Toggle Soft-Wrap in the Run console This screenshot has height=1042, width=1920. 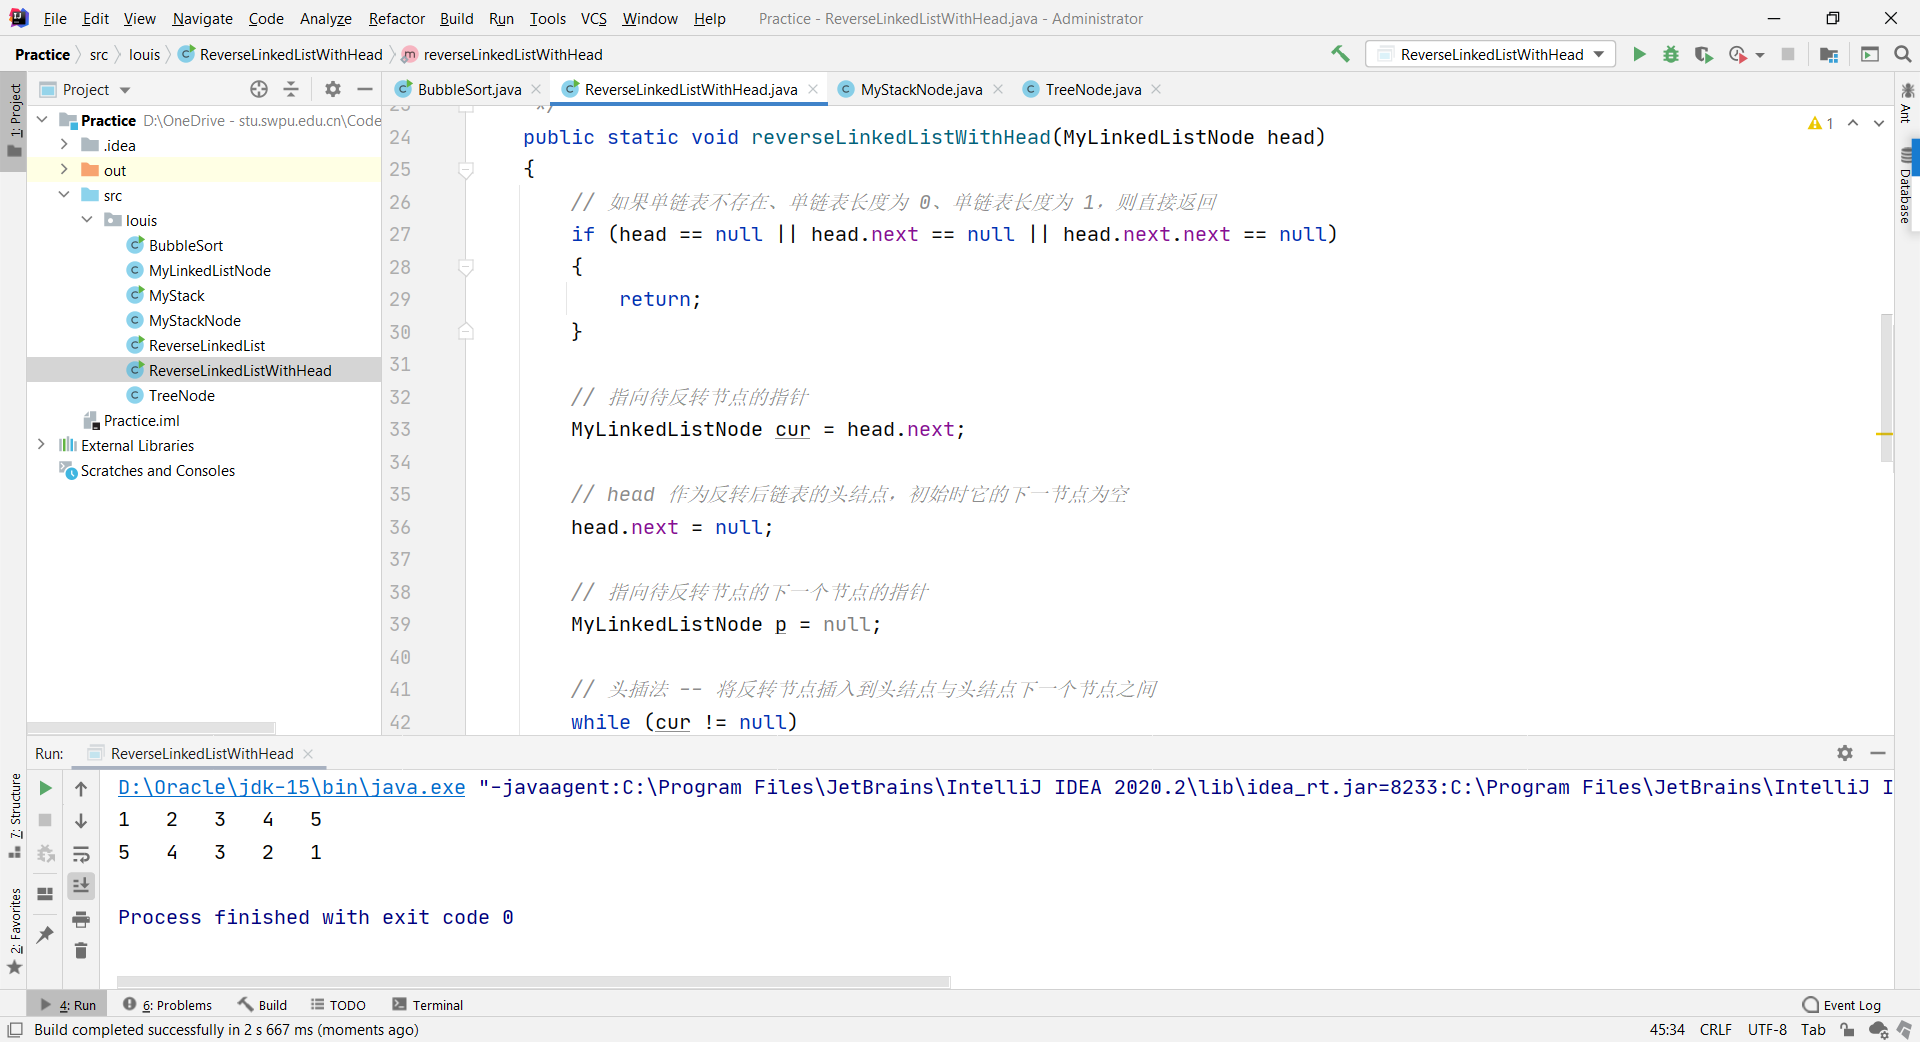81,854
